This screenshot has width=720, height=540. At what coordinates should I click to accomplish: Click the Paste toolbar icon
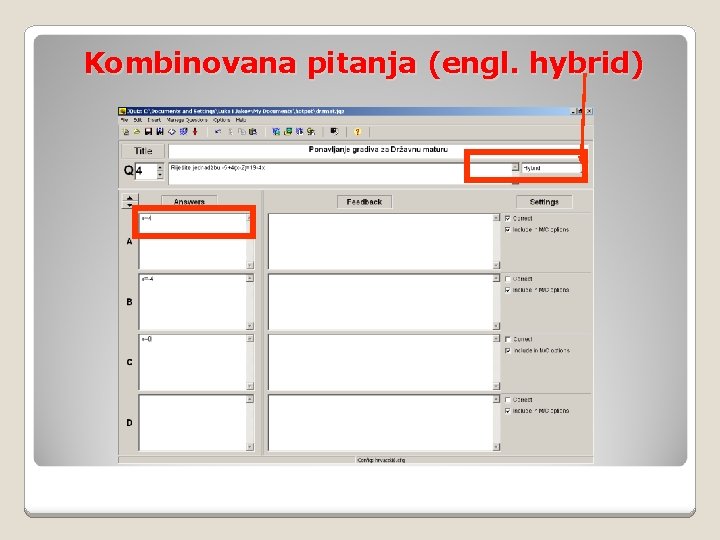(x=253, y=132)
